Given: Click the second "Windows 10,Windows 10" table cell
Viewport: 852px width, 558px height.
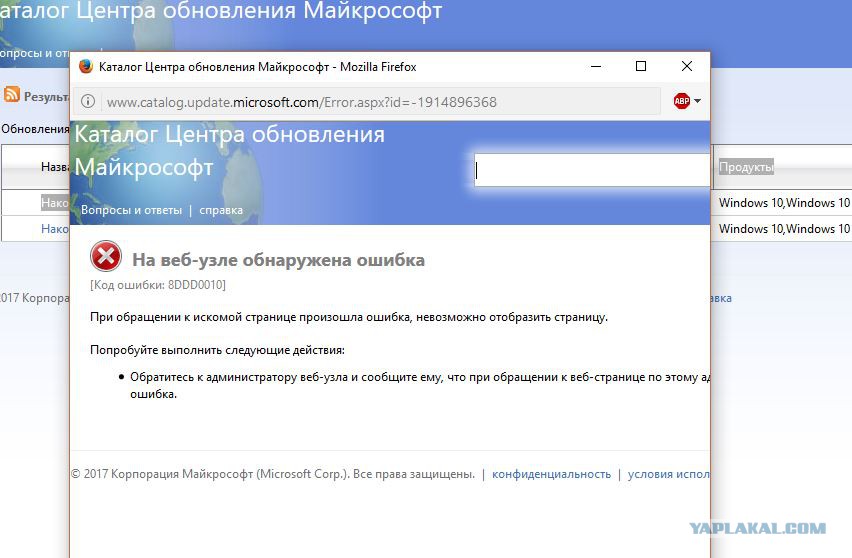Looking at the screenshot, I should pyautogui.click(x=784, y=229).
